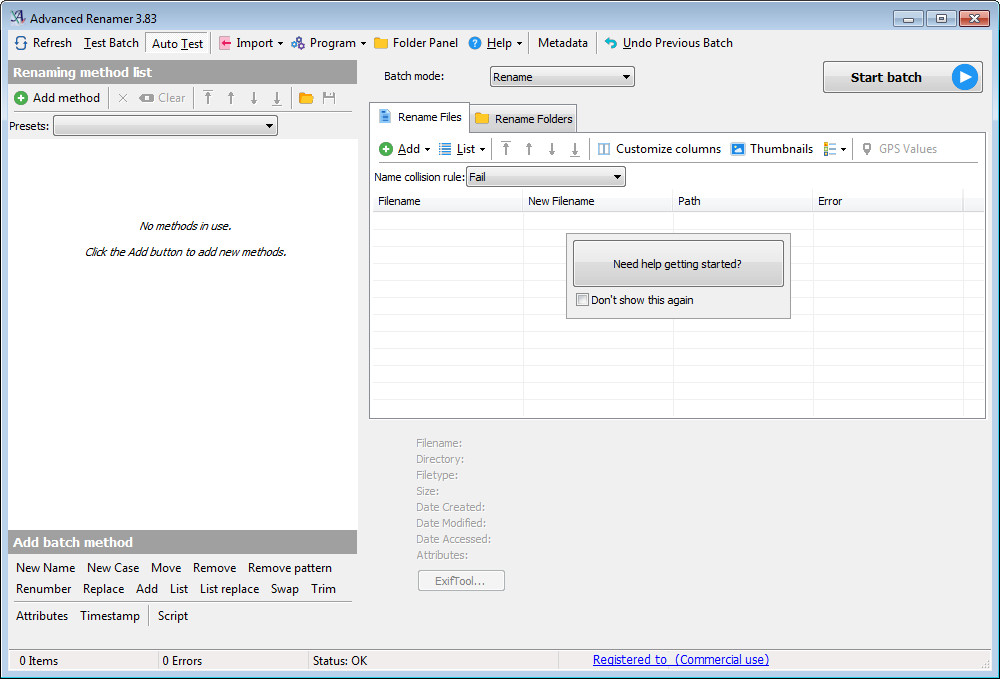Open the Import dropdown menu

click(251, 43)
